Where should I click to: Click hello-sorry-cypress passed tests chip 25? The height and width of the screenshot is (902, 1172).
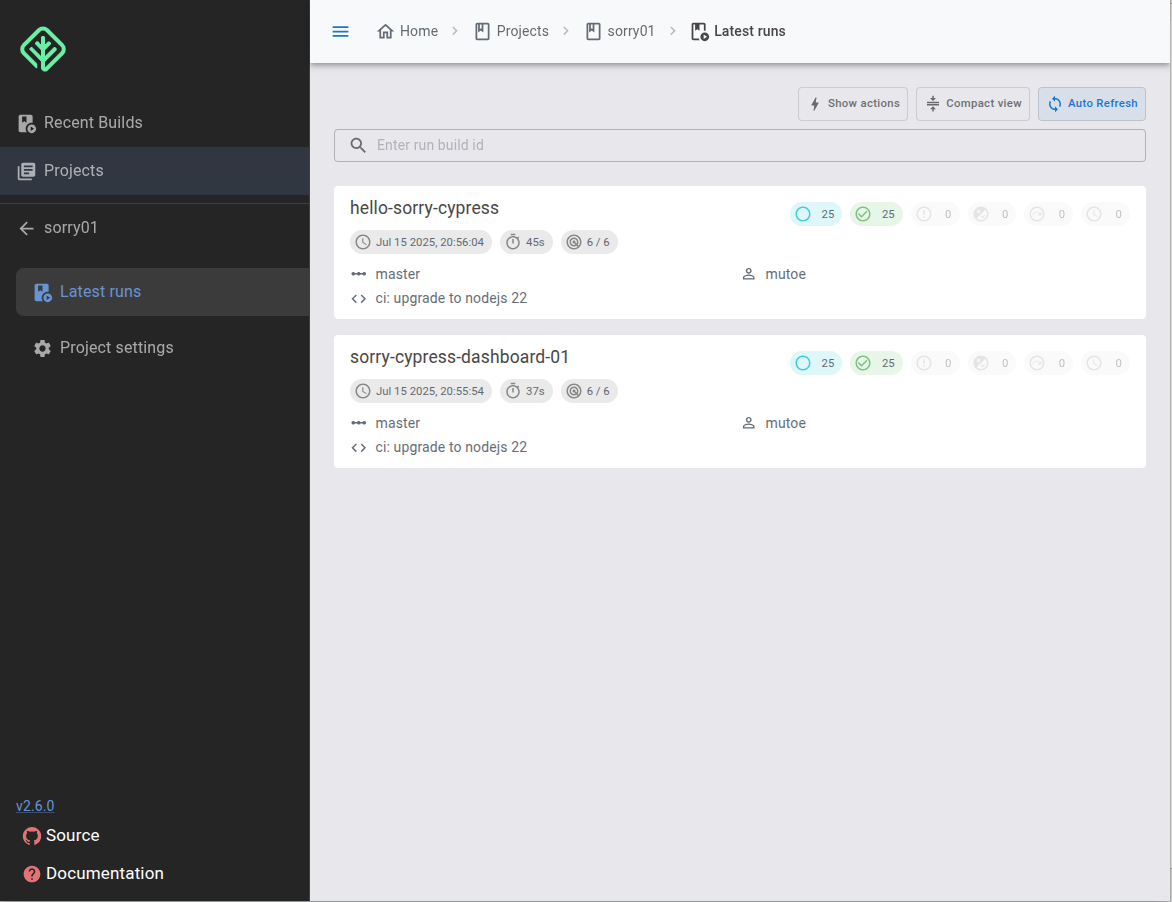point(876,214)
